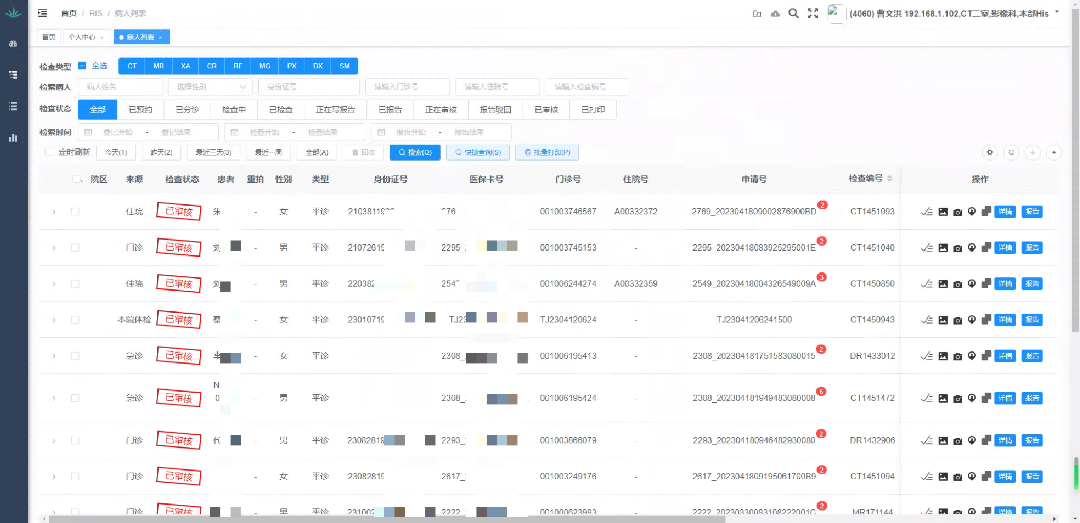Open 报告 for row CT1451040
The image size is (1080, 523).
tap(1032, 247)
